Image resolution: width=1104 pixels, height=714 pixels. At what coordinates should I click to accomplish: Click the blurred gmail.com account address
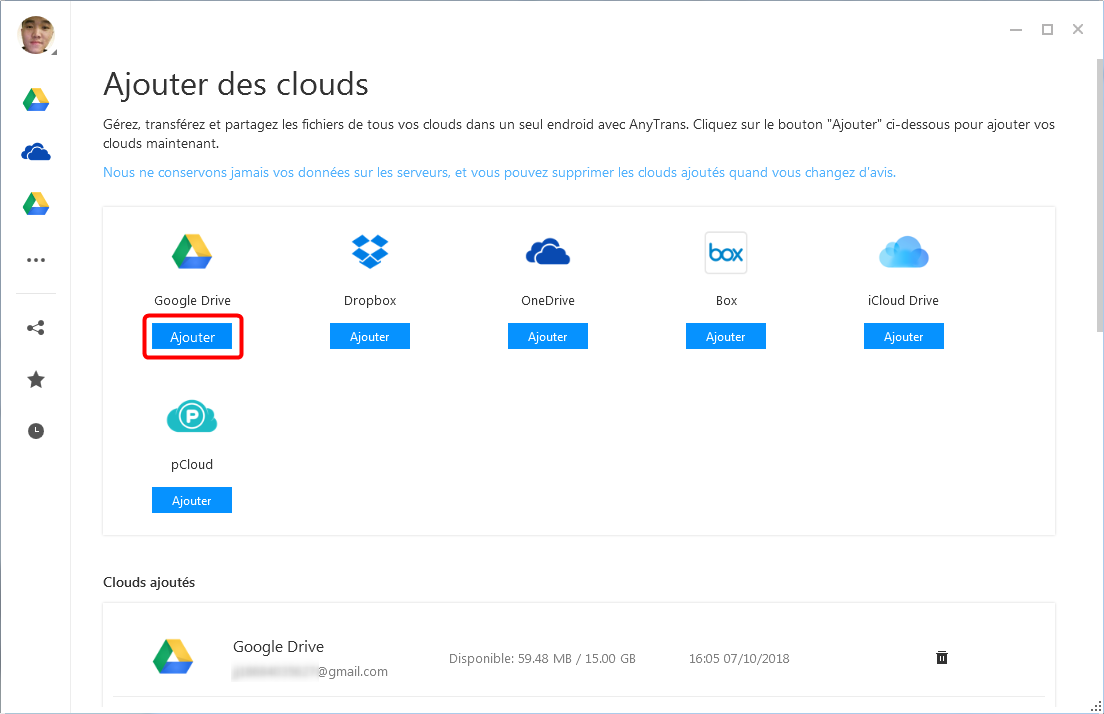tap(310, 672)
